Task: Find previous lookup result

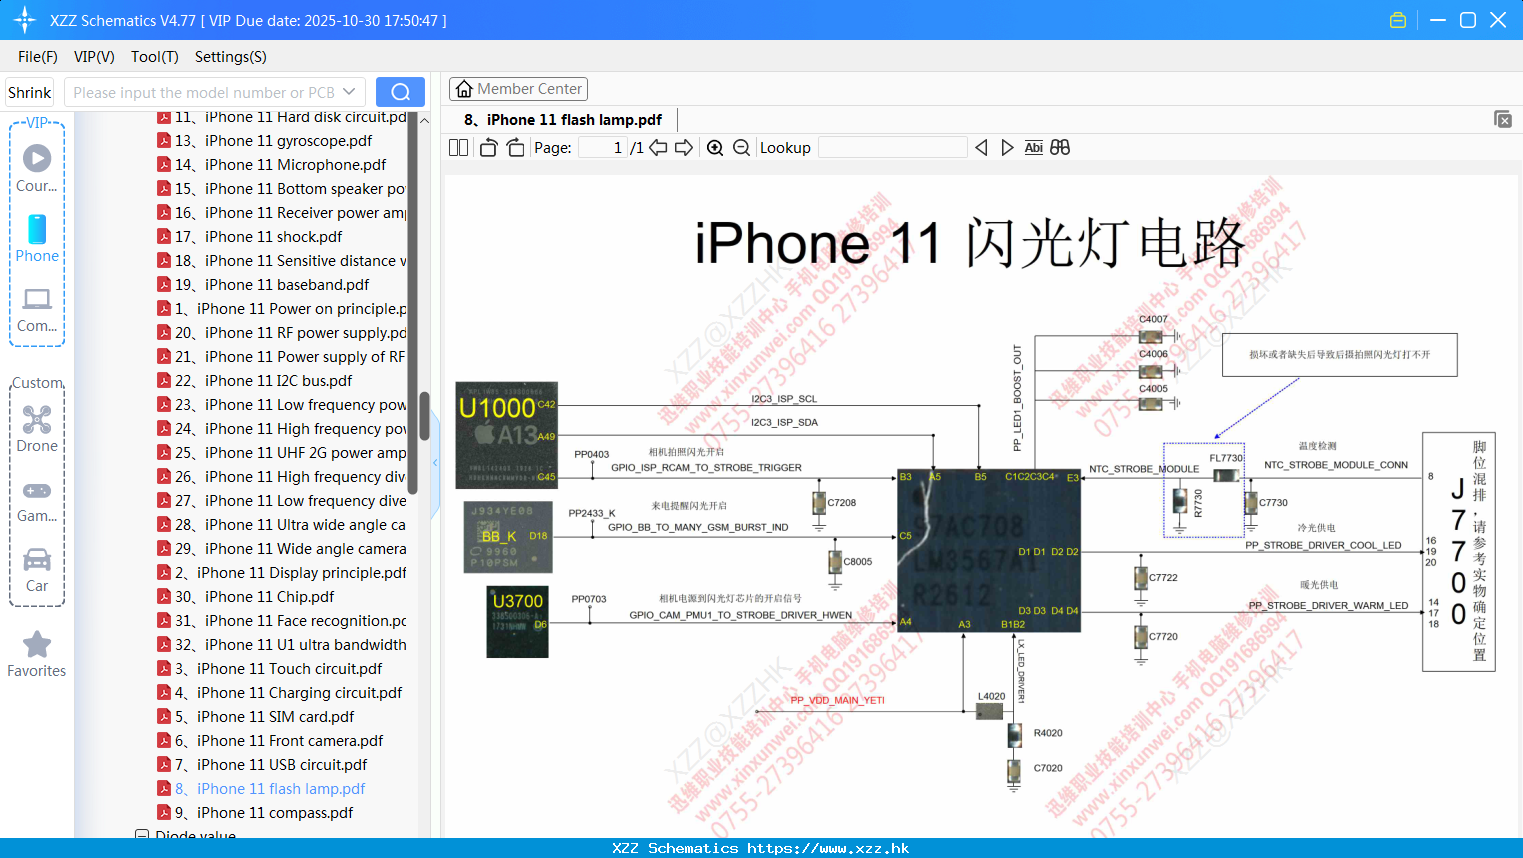Action: pos(981,148)
